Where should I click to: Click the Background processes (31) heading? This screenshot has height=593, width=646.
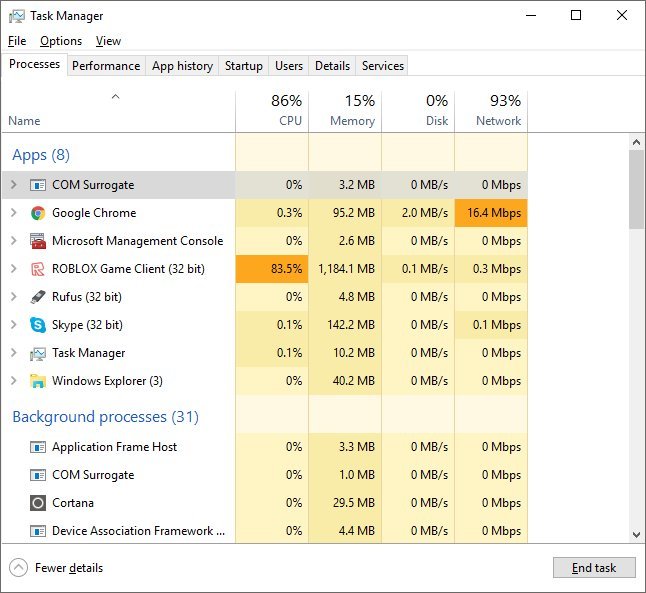[x=105, y=417]
